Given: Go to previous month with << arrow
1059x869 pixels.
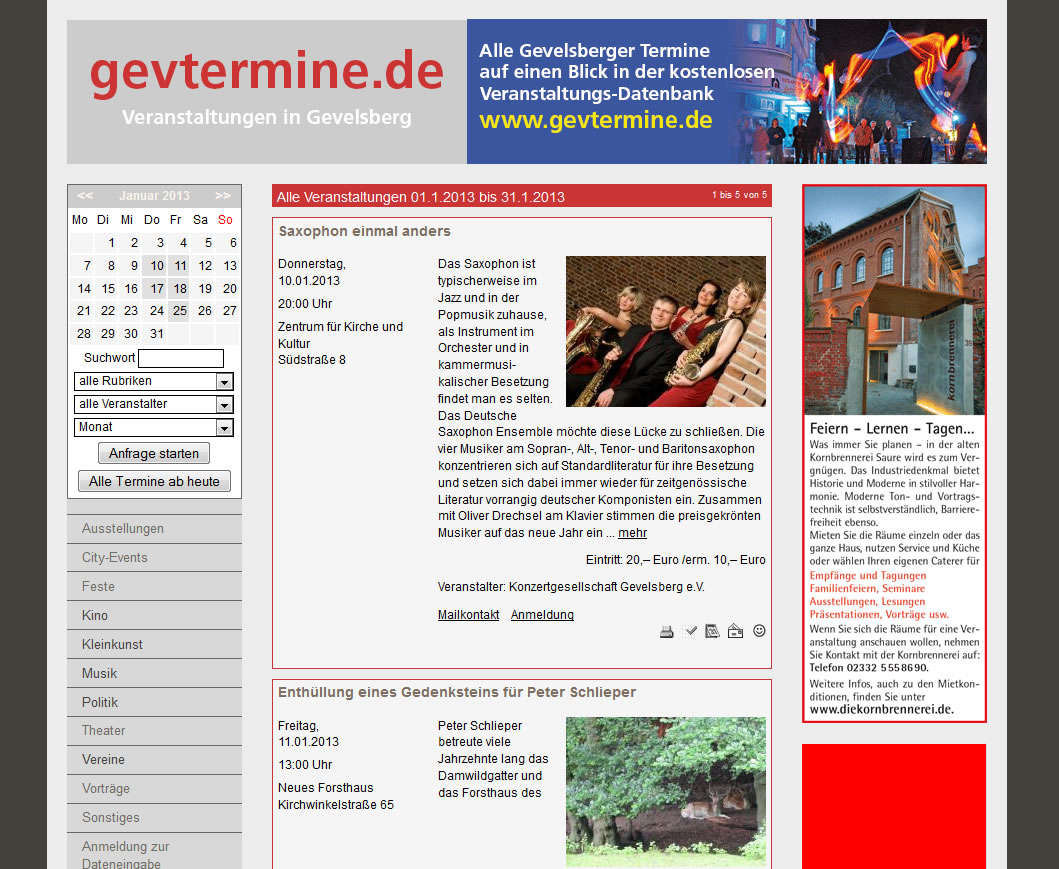Looking at the screenshot, I should tap(84, 196).
